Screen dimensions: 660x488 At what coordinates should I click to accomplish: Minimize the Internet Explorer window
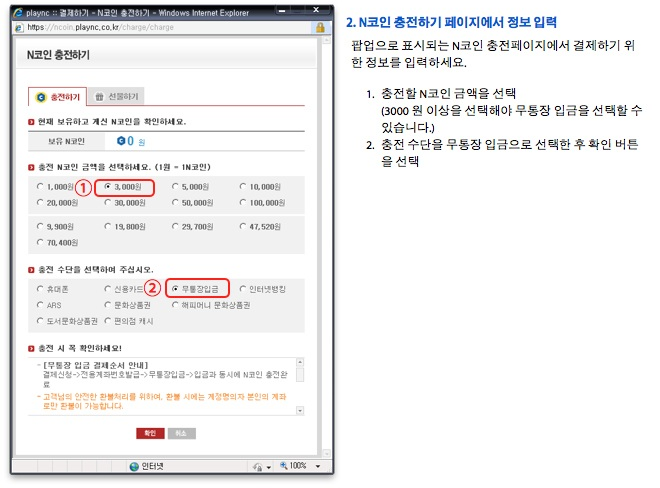click(282, 11)
